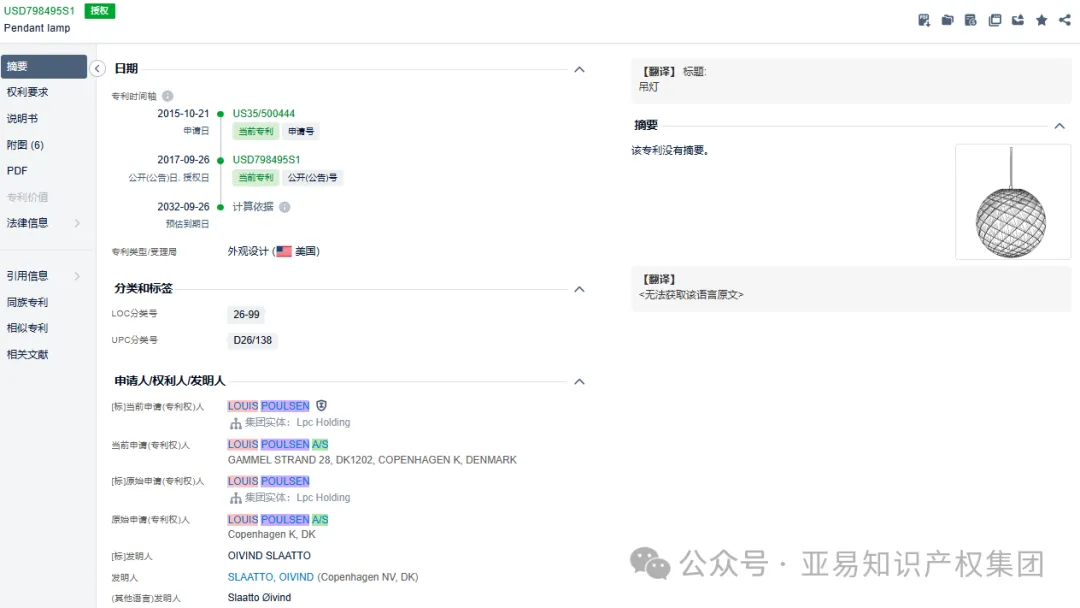
Task: Open the 权利要求 sidebar tab
Action: coord(27,92)
